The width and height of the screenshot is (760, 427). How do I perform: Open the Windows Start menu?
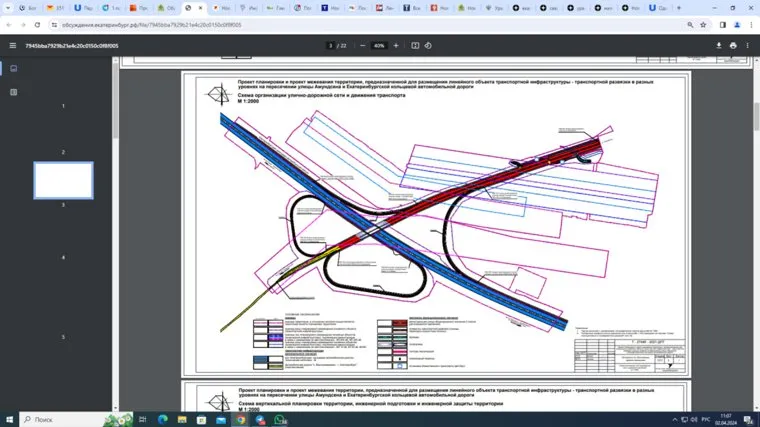[9, 419]
